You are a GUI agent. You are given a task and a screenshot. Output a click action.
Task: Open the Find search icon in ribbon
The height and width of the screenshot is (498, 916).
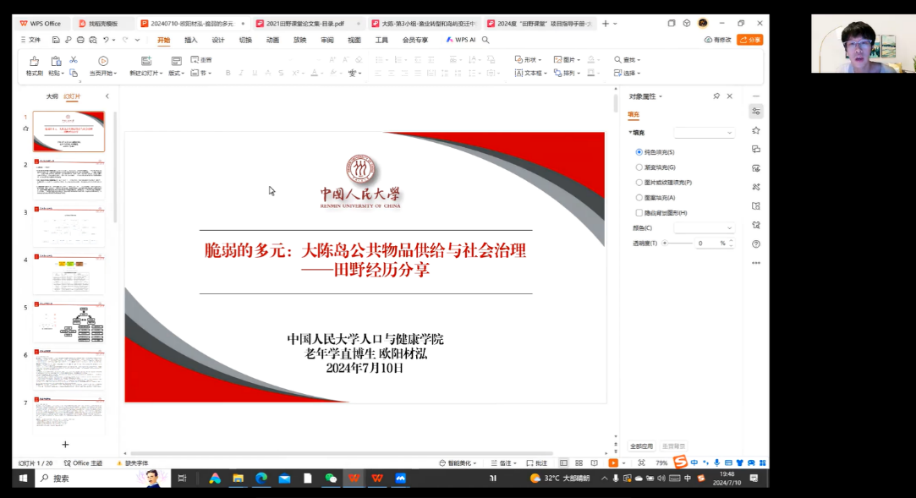[x=618, y=60]
